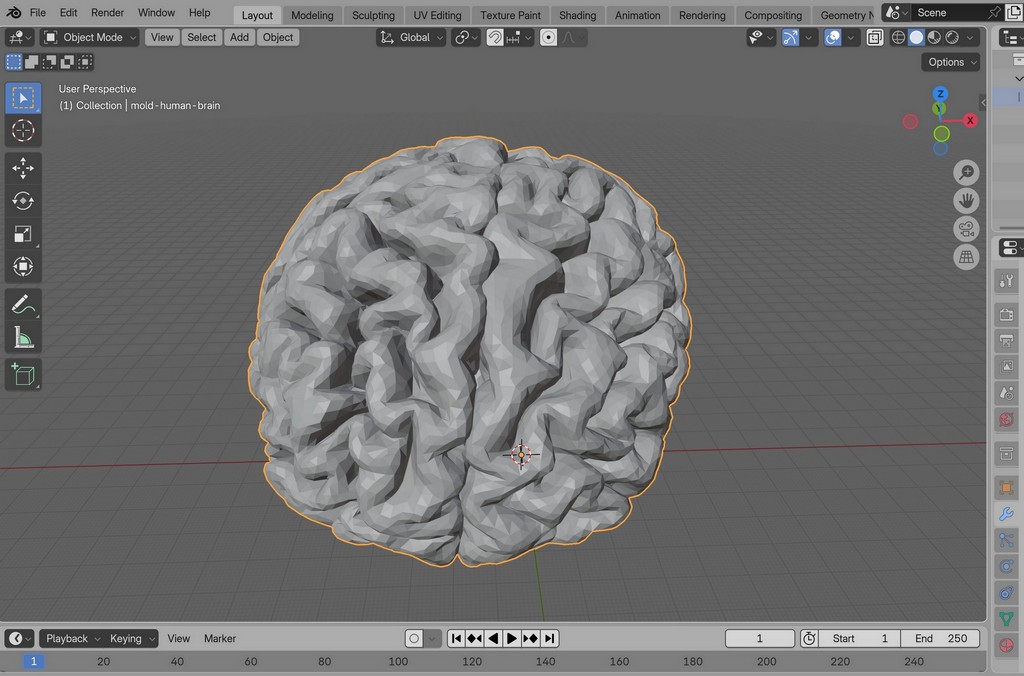Toggle show overlays button

click(833, 37)
